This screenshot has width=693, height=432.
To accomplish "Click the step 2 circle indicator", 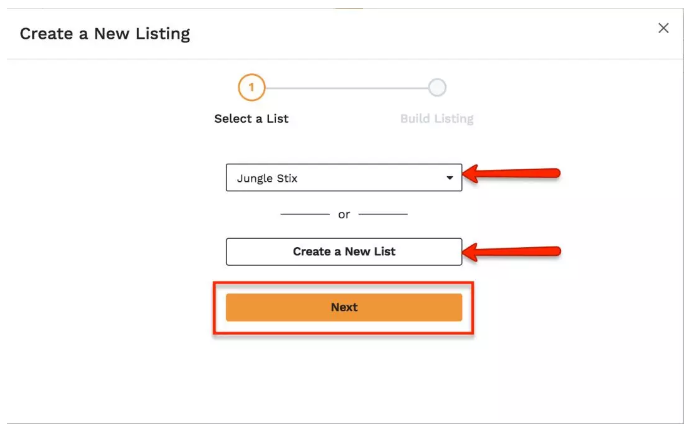I will pos(437,88).
